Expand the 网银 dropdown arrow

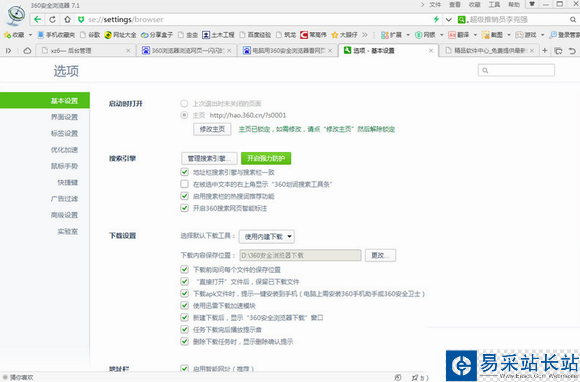pyautogui.click(x=441, y=35)
